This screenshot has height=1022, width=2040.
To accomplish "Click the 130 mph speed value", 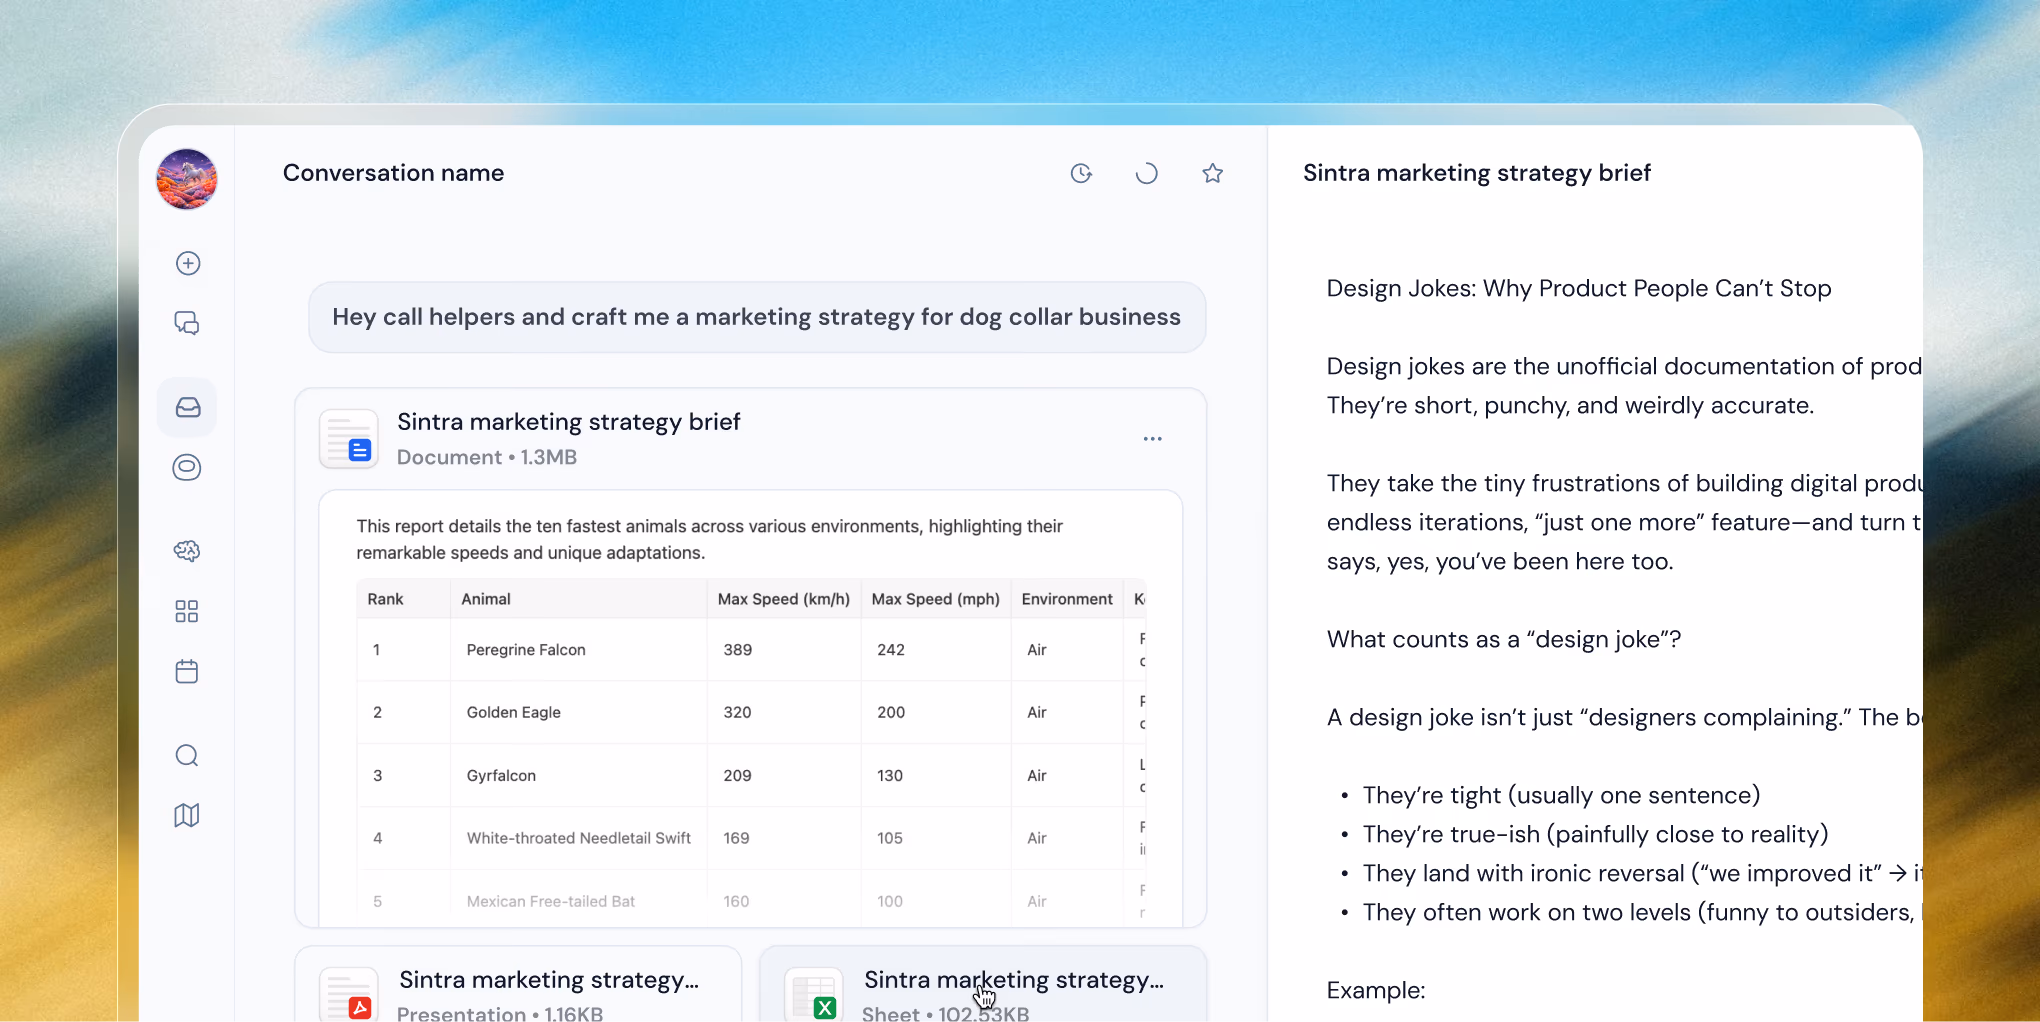I will click(890, 775).
